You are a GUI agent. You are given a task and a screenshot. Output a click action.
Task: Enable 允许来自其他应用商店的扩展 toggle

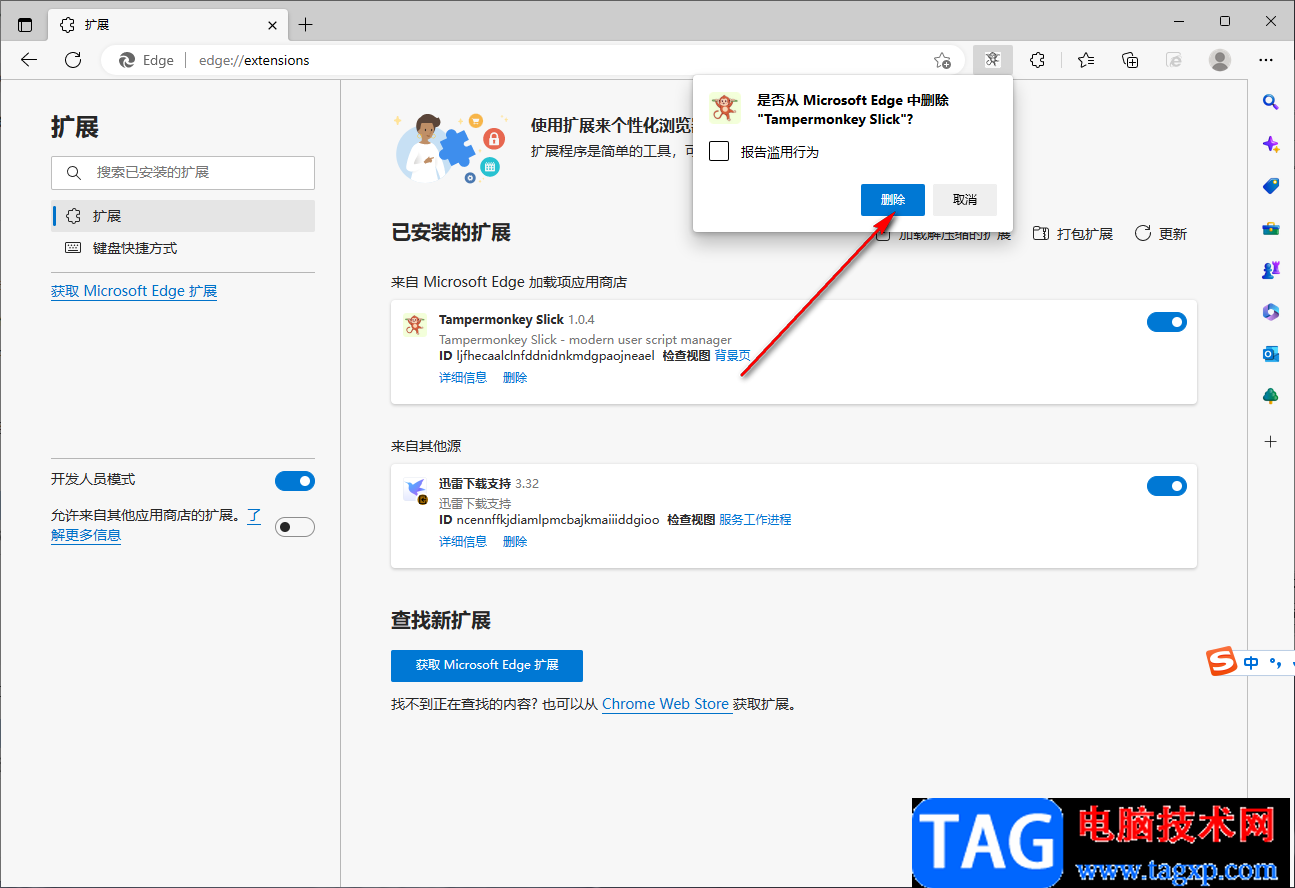point(295,527)
